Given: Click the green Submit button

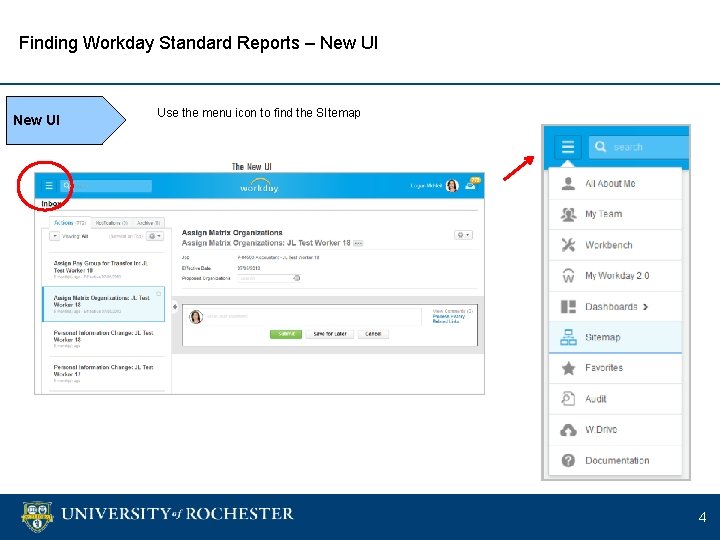Looking at the screenshot, I should (286, 334).
